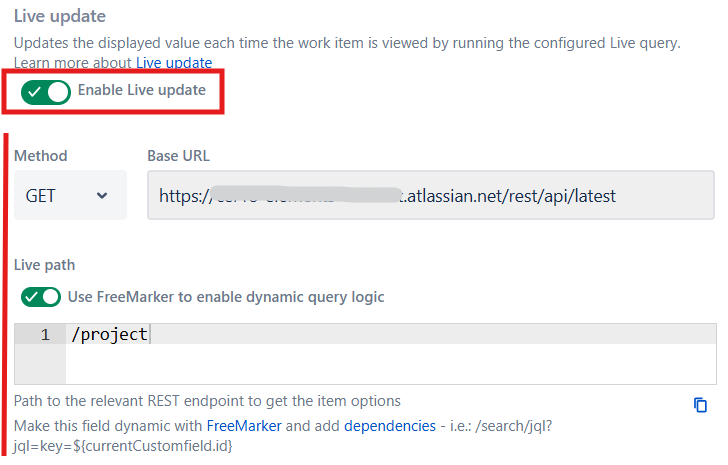Open the 'Learn more about Live update' link
728x465 pixels.
tap(174, 63)
